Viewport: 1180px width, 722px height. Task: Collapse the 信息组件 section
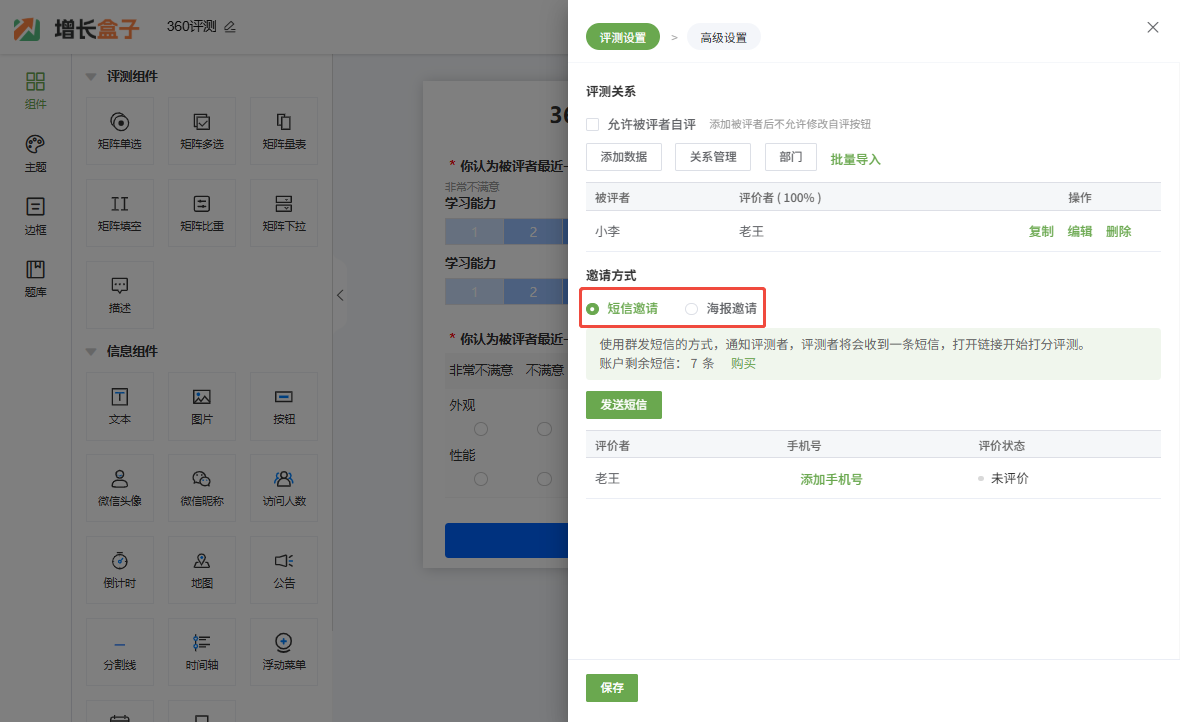click(91, 352)
